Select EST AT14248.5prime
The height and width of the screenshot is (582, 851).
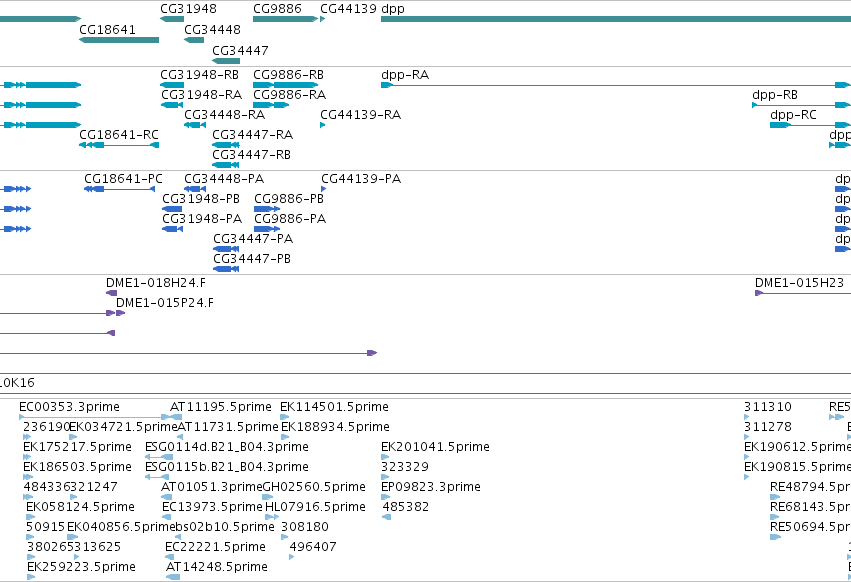tap(217, 567)
